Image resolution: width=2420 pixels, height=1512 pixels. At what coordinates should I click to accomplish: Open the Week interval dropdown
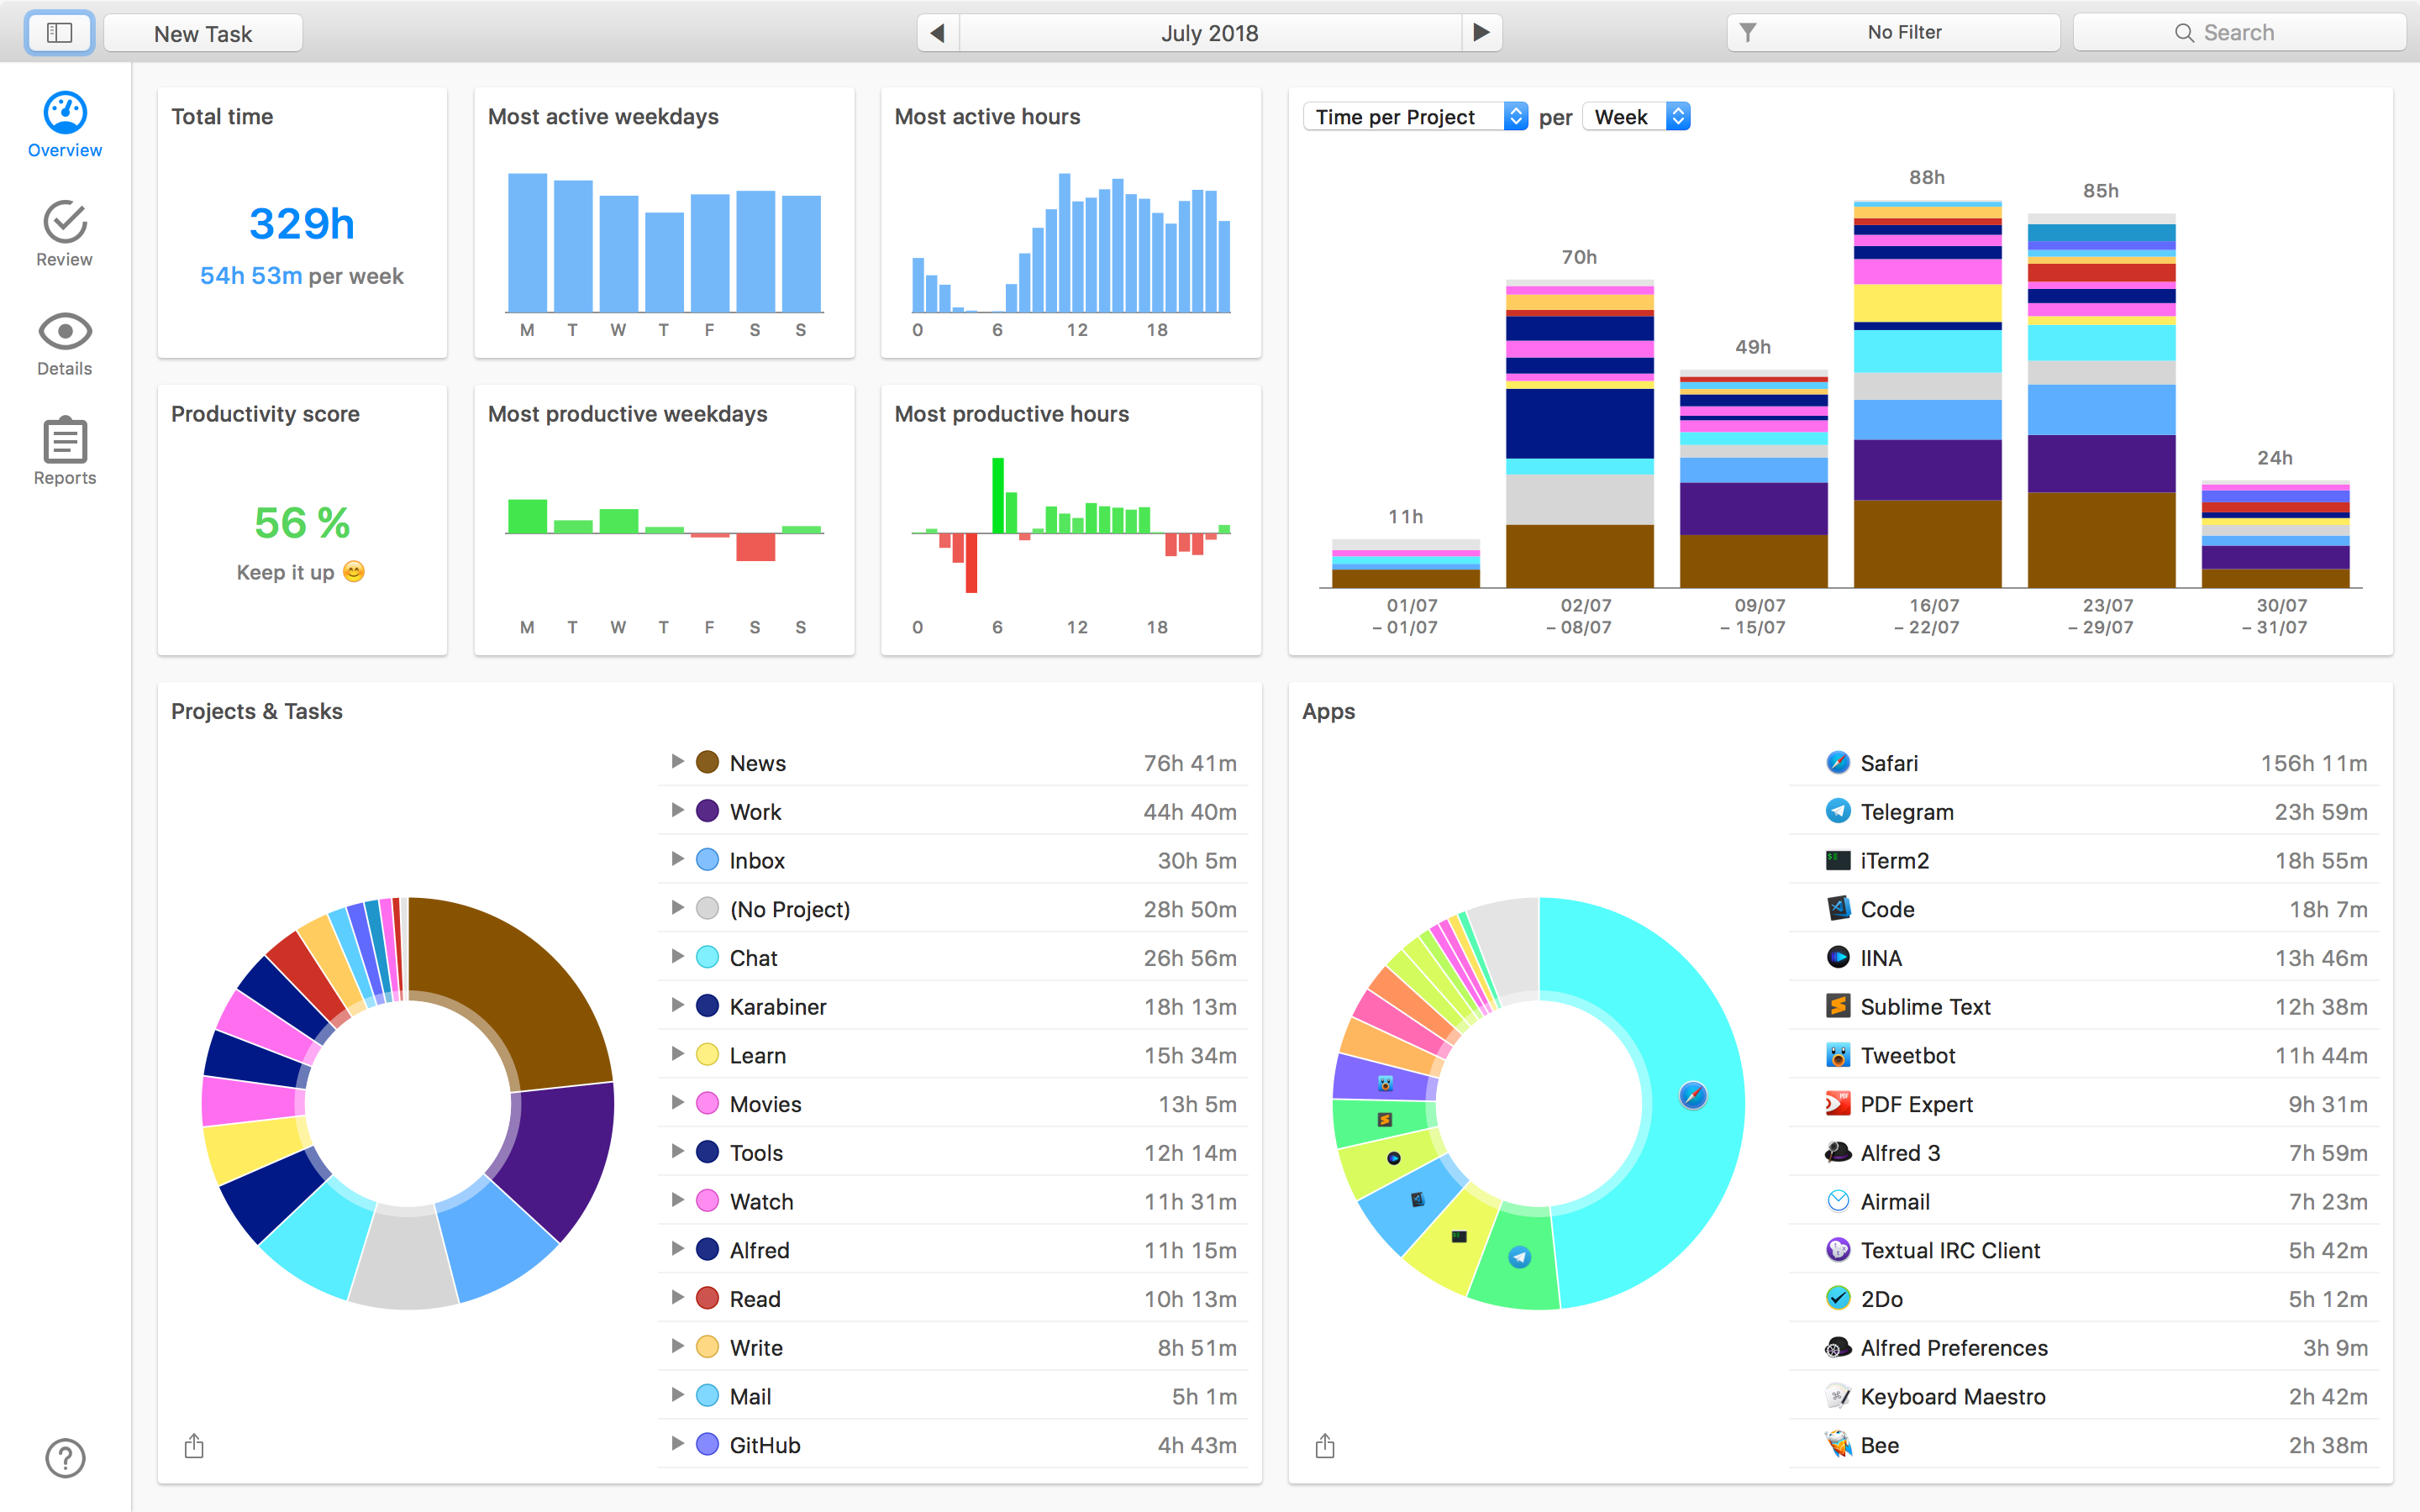1636,117
